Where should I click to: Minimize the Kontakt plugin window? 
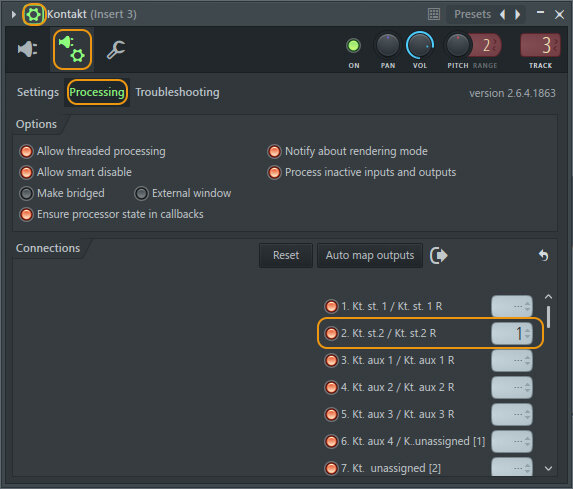pos(540,13)
